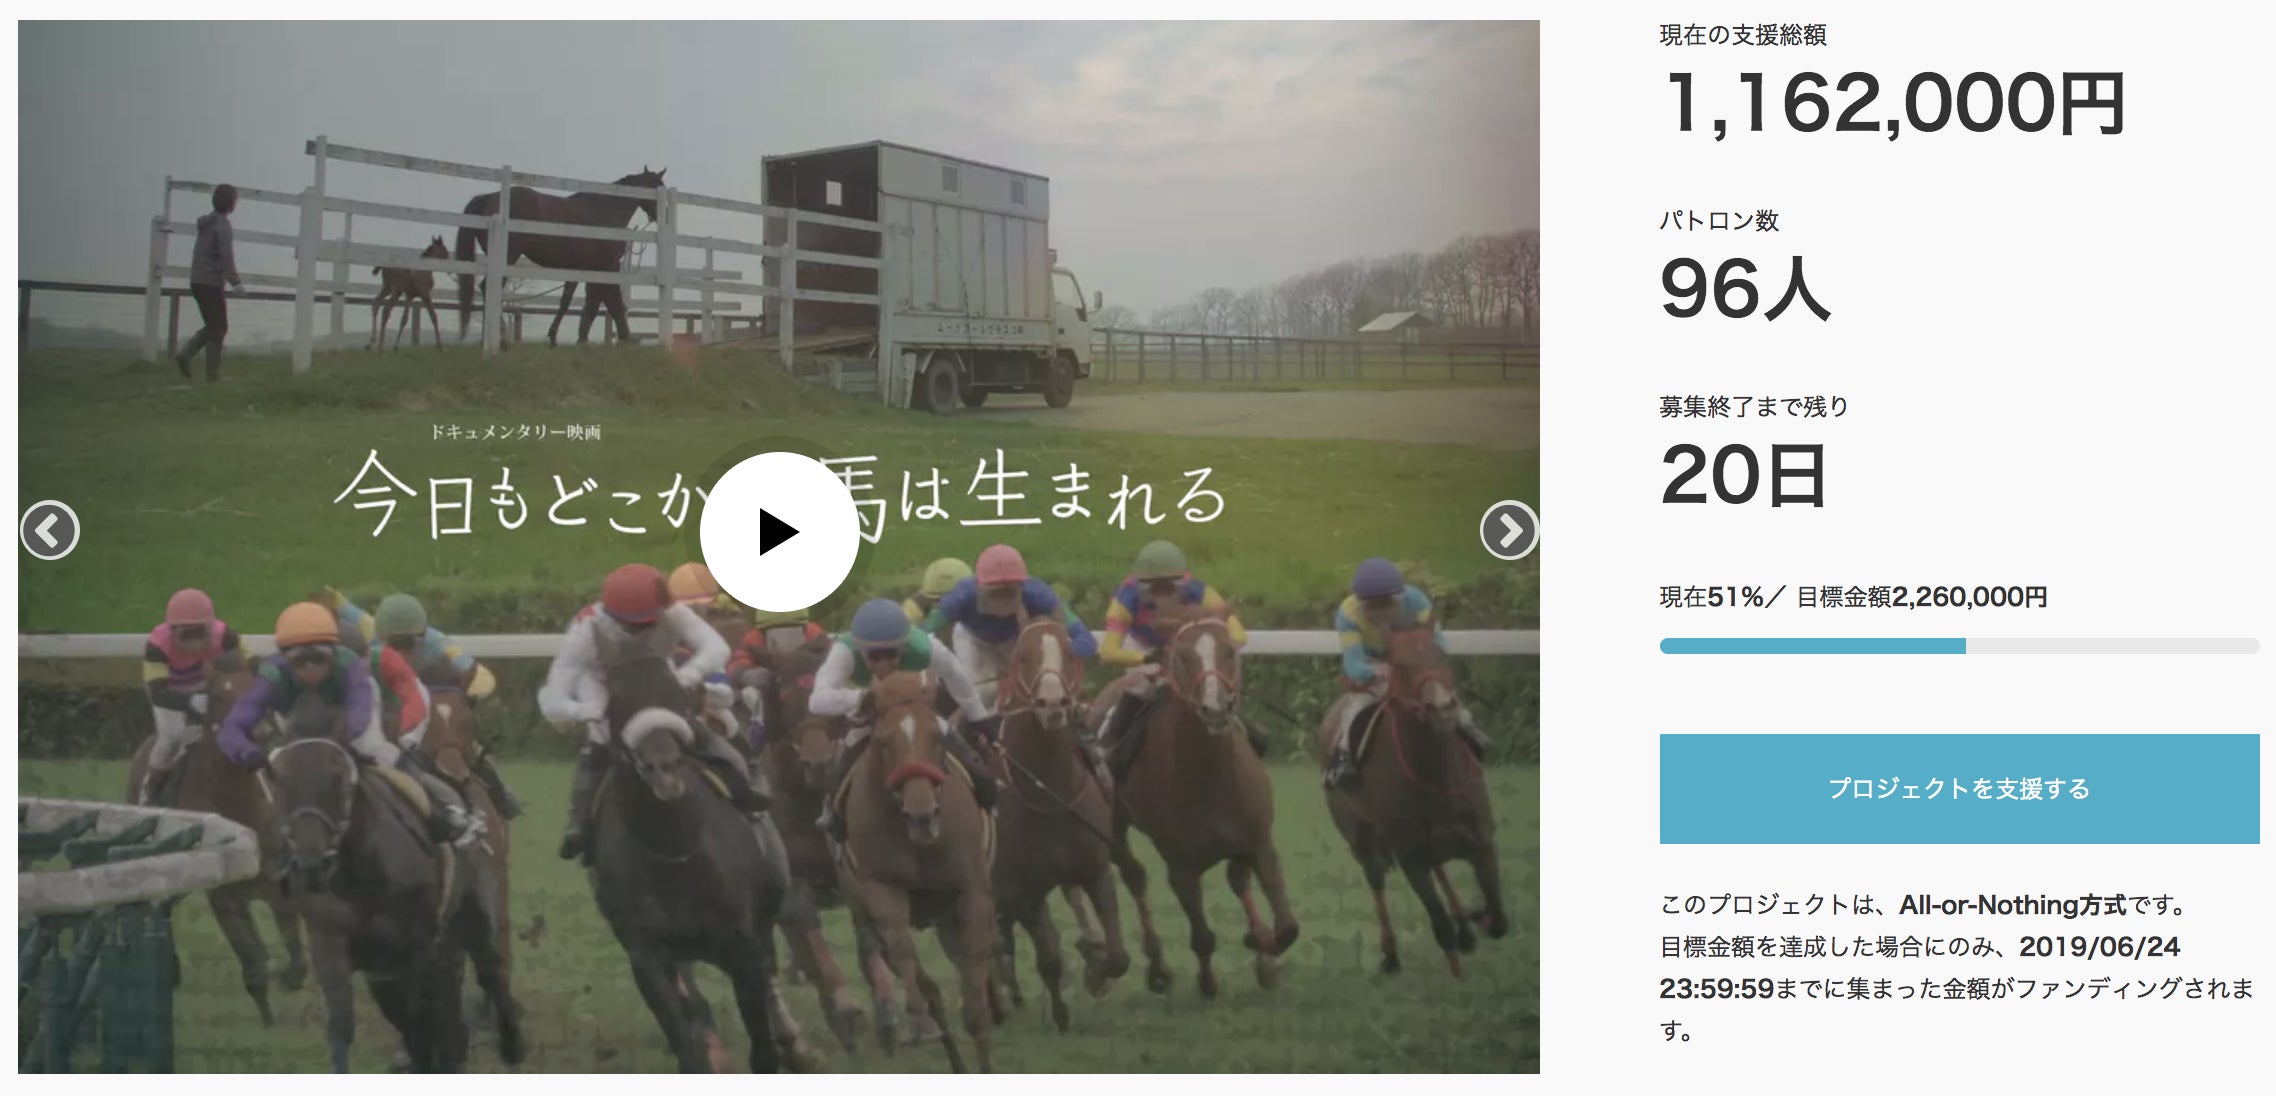Screen dimensions: 2276x1096
Task: Click the ドキュメンタリー映画 caption above the title
Action: click(515, 432)
